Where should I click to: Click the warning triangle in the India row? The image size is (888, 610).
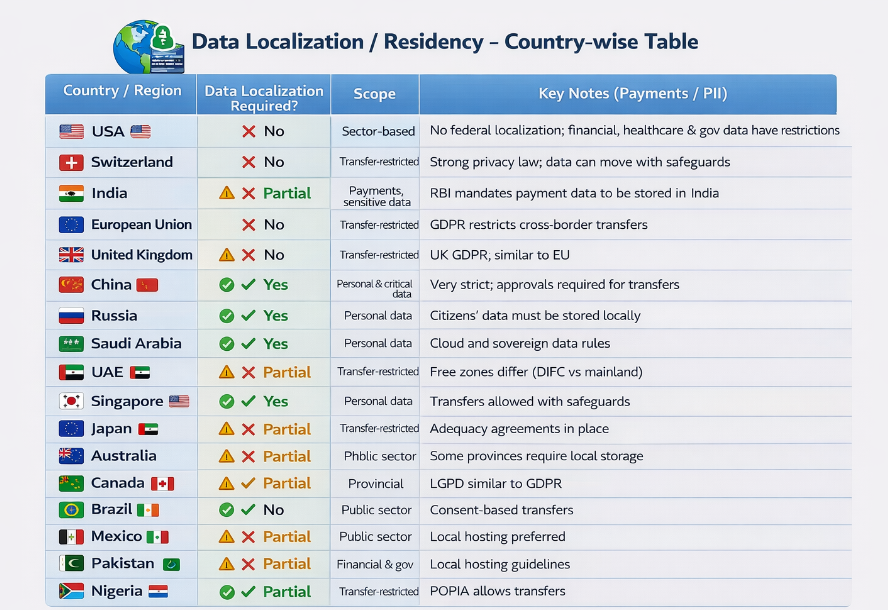coord(227,193)
